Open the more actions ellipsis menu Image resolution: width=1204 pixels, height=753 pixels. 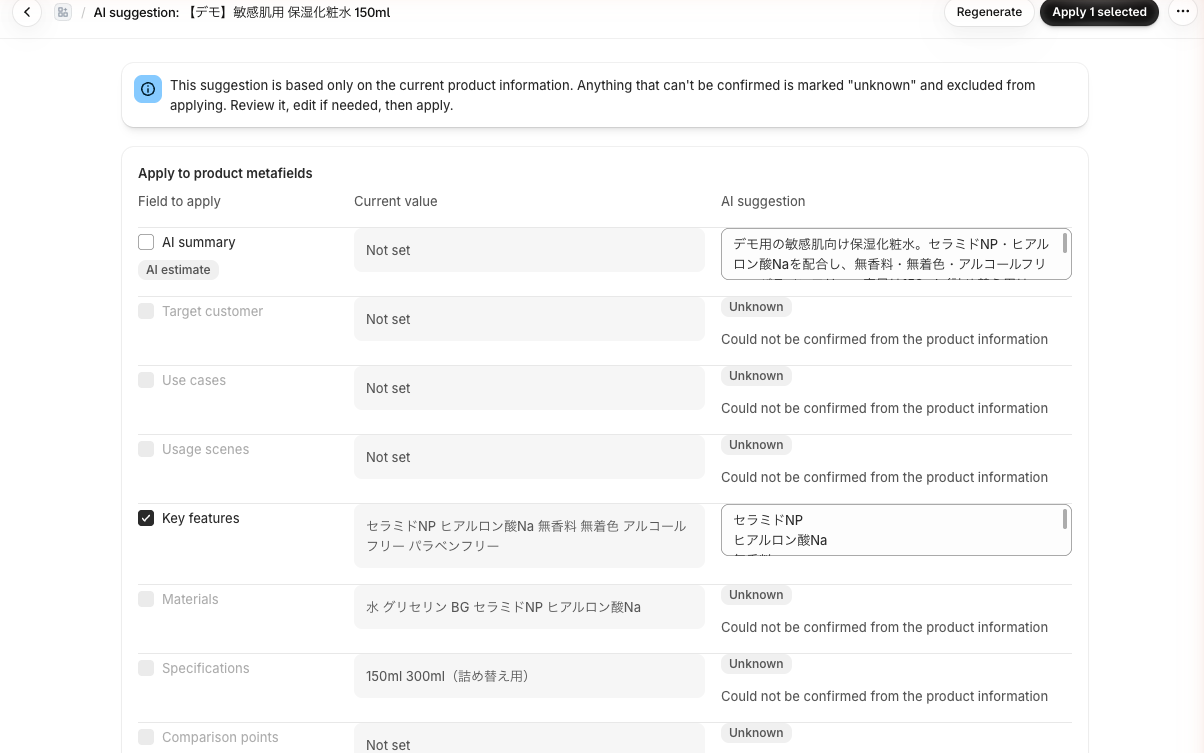pyautogui.click(x=1184, y=12)
